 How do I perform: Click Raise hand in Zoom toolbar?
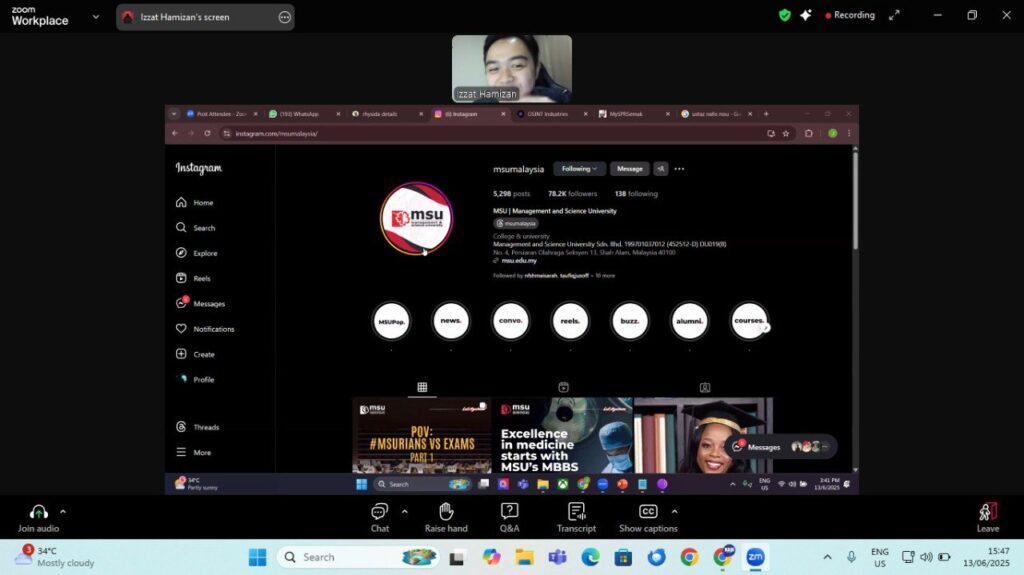[446, 518]
